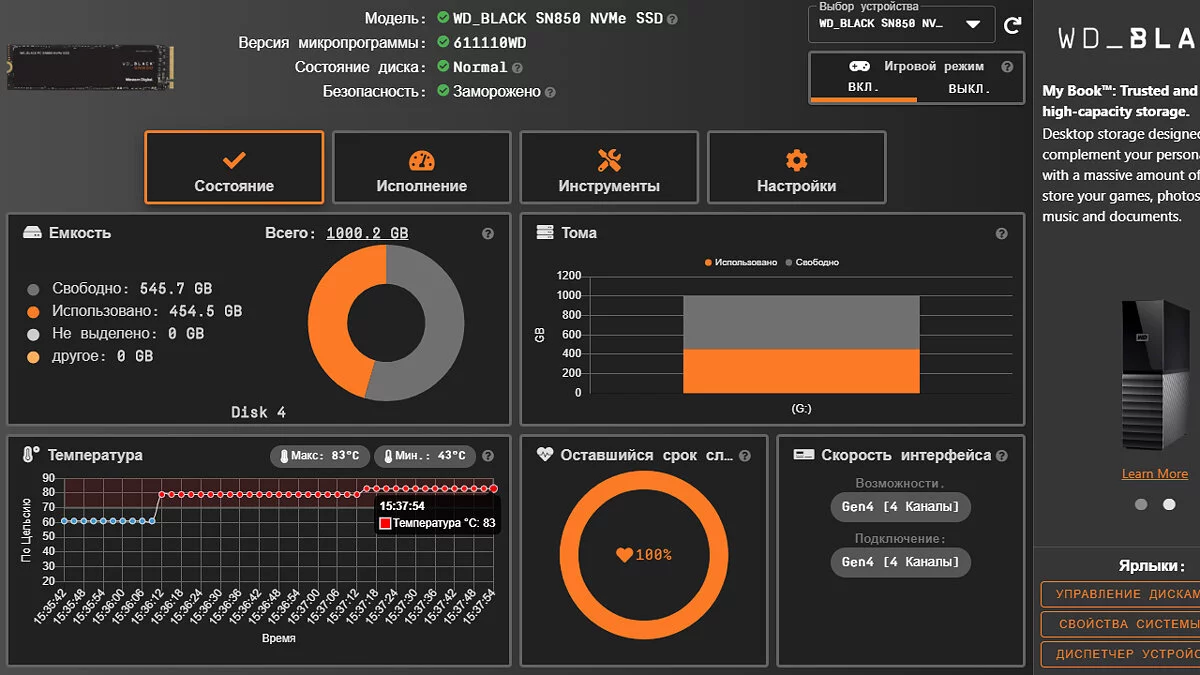The height and width of the screenshot is (675, 1200).
Task: Turn gaming mode on with ВКЛ.
Action: 863,88
